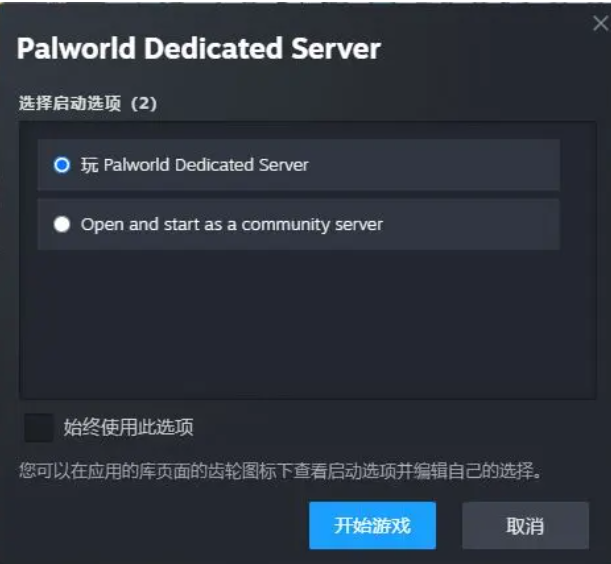Click the 选择启动选项 (2) heading
The image size is (611, 564).
tap(88, 103)
